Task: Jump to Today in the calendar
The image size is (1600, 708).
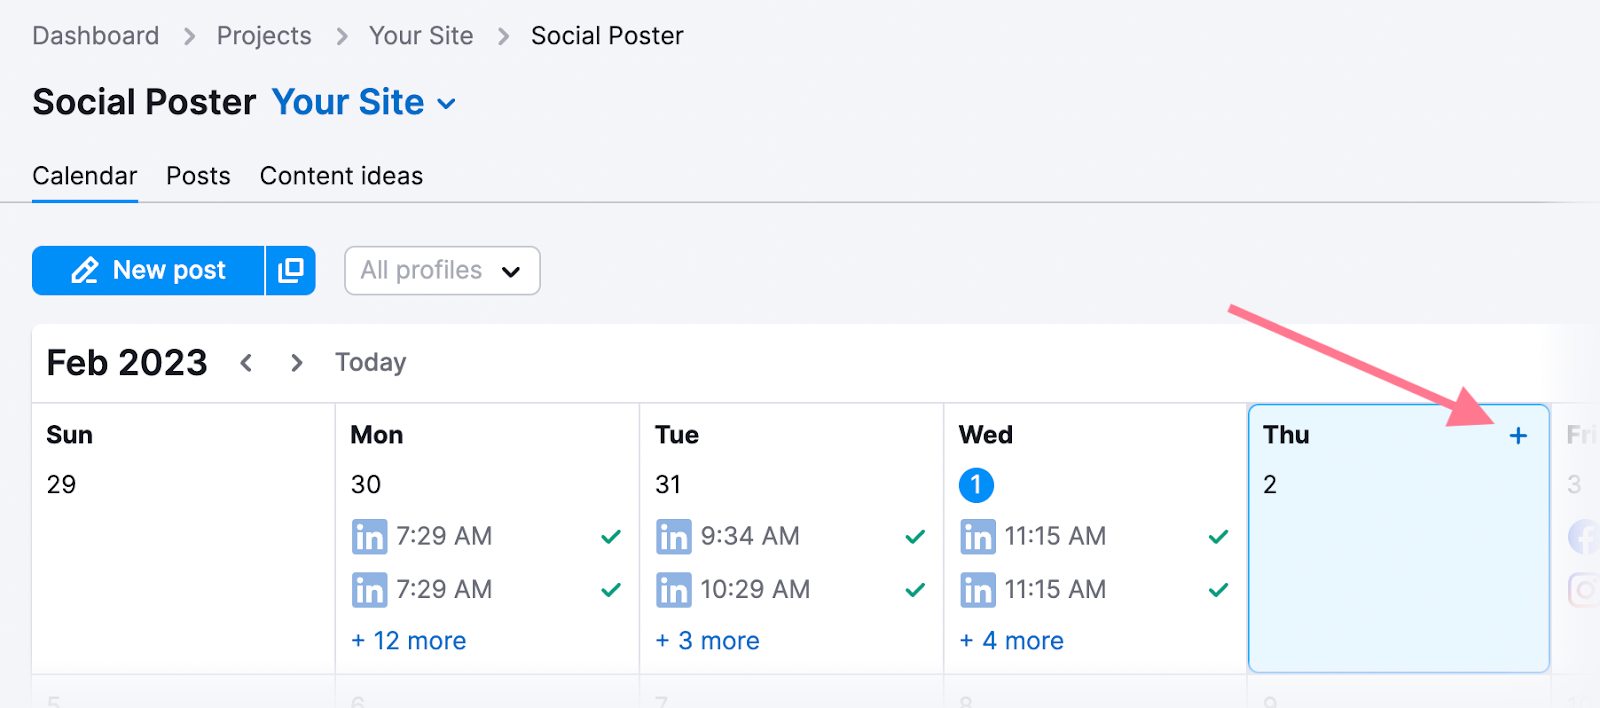Action: (x=371, y=363)
